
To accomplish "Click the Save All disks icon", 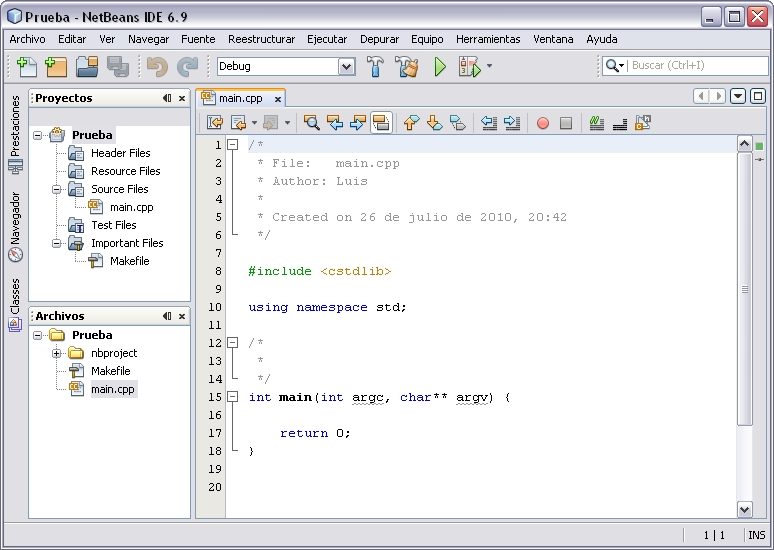I will point(117,66).
